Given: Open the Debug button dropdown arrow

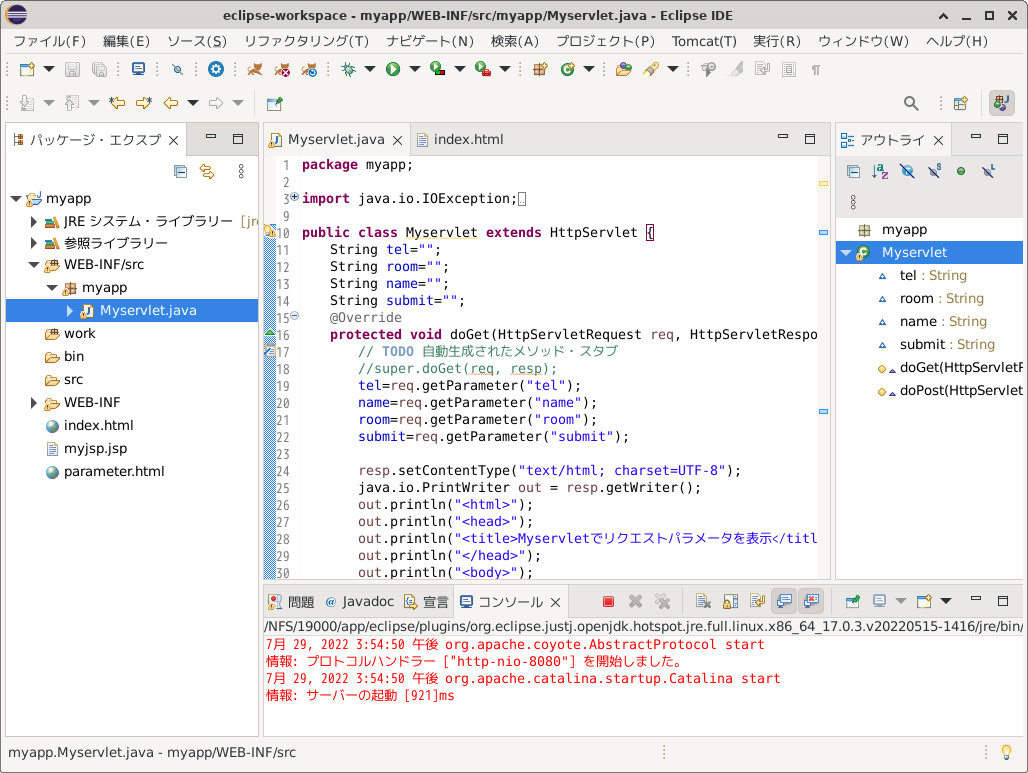Looking at the screenshot, I should point(370,69).
